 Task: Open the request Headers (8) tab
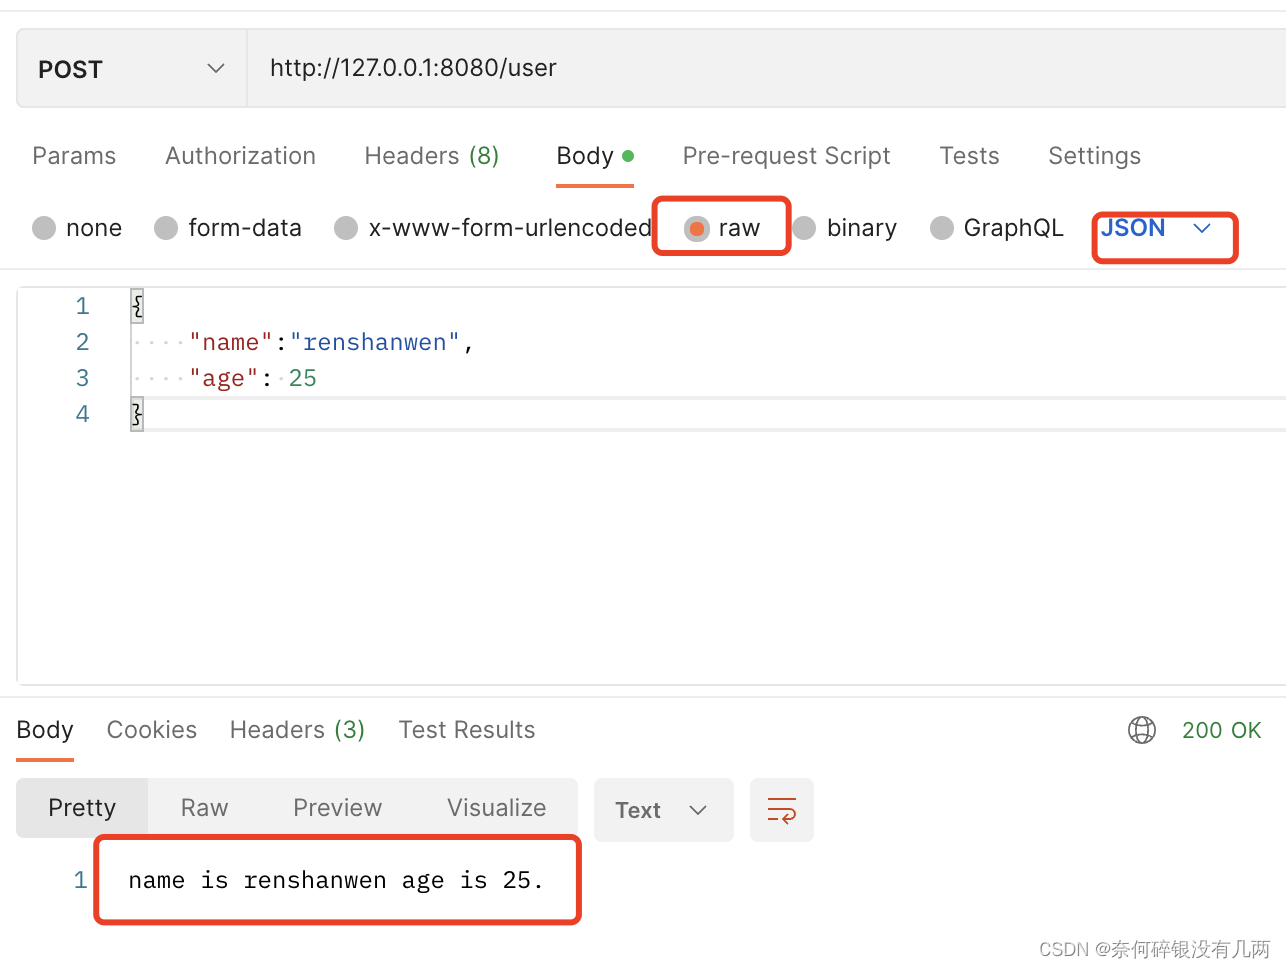(431, 156)
